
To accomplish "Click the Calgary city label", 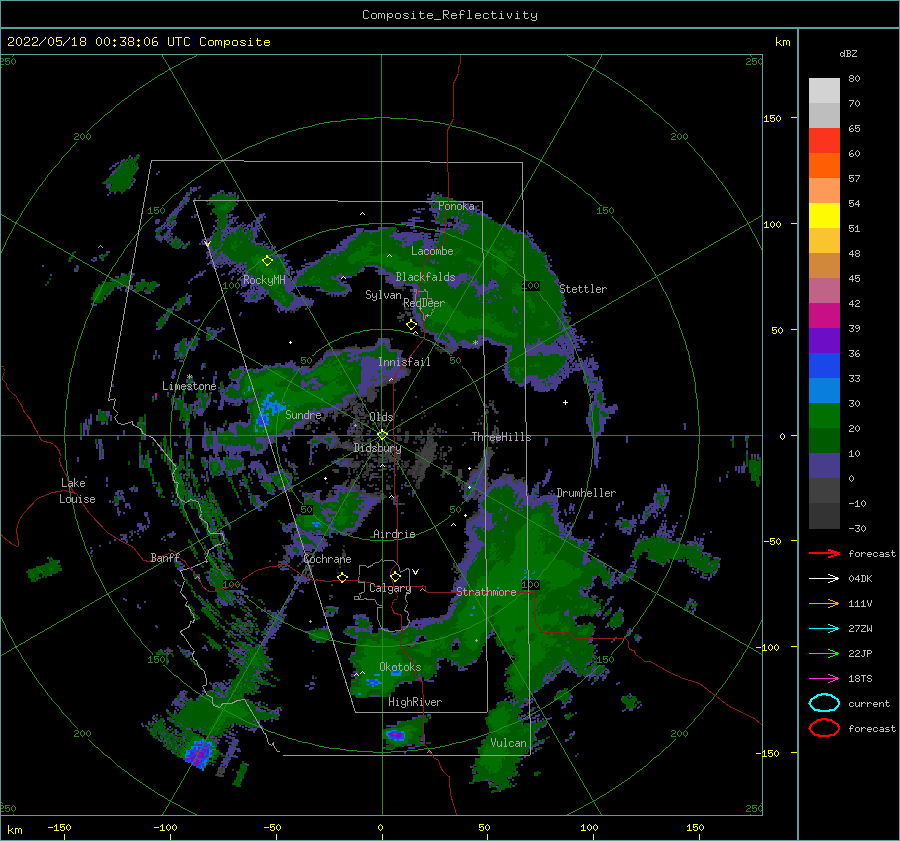I will pos(390,588).
